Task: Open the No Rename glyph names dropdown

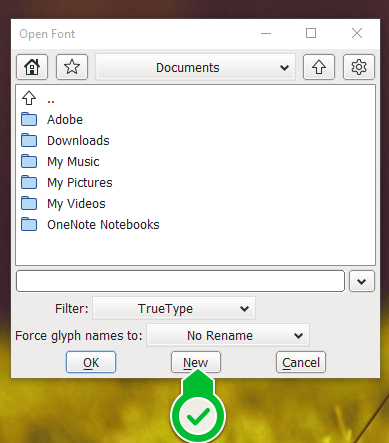Action: tap(228, 335)
